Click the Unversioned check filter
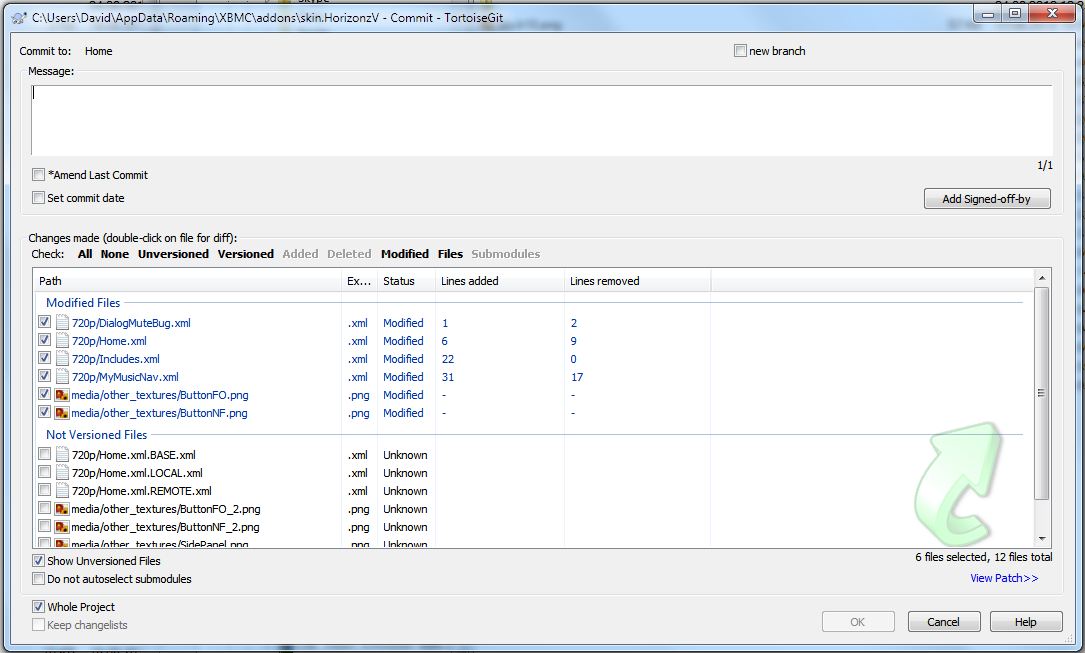Viewport: 1085px width, 653px height. click(x=173, y=254)
